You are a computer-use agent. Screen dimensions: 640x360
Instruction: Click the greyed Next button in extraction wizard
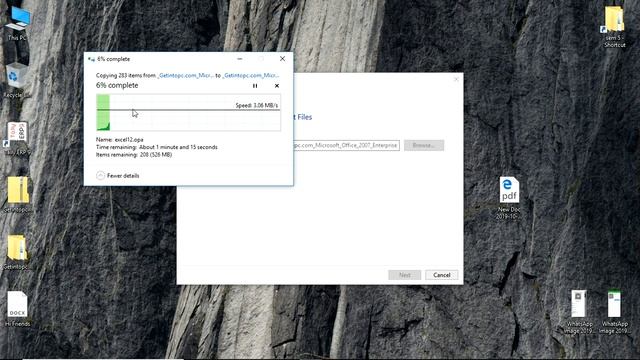404,275
